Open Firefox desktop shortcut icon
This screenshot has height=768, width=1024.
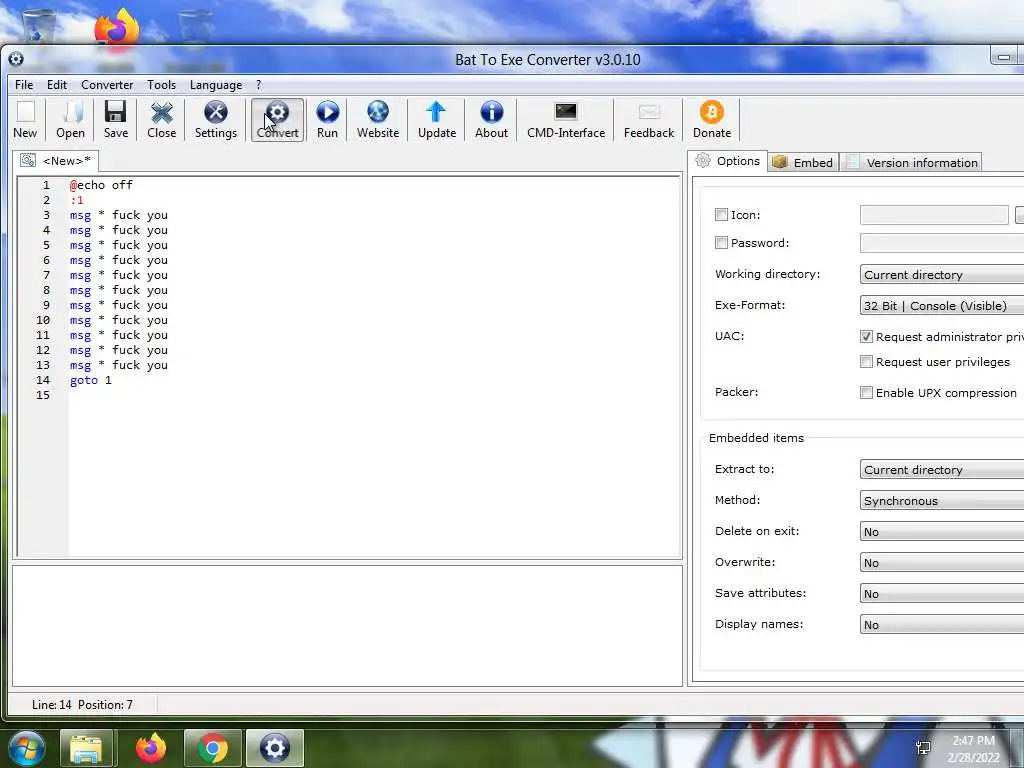pos(117,29)
